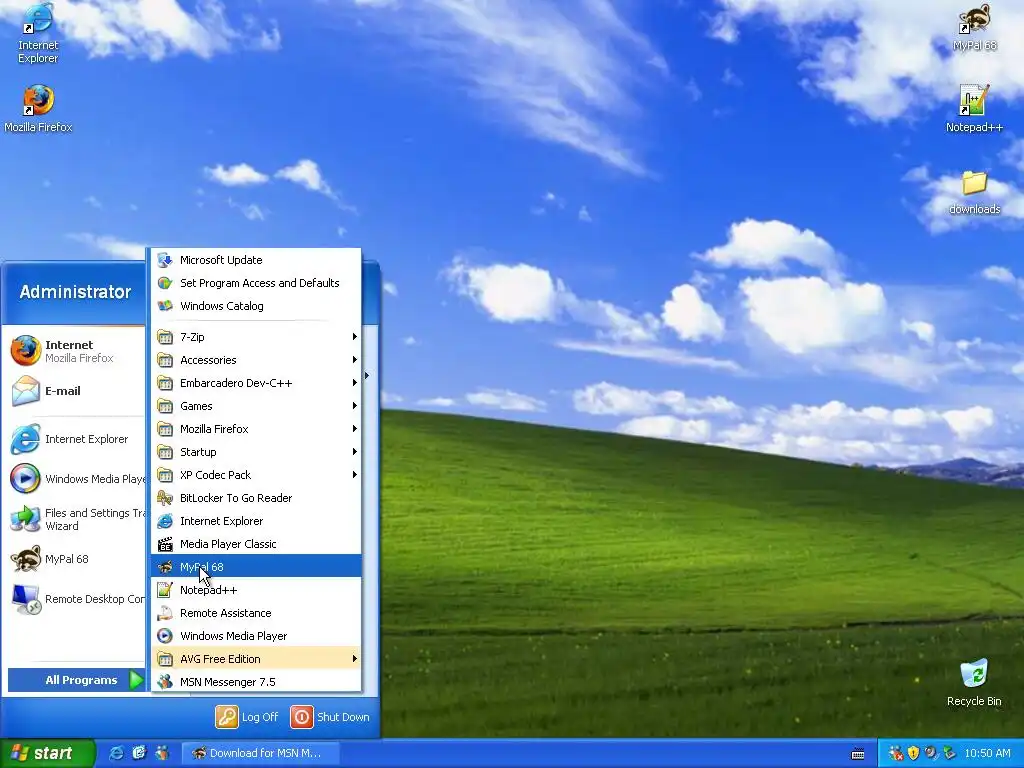Click the Shut Down button

[330, 717]
